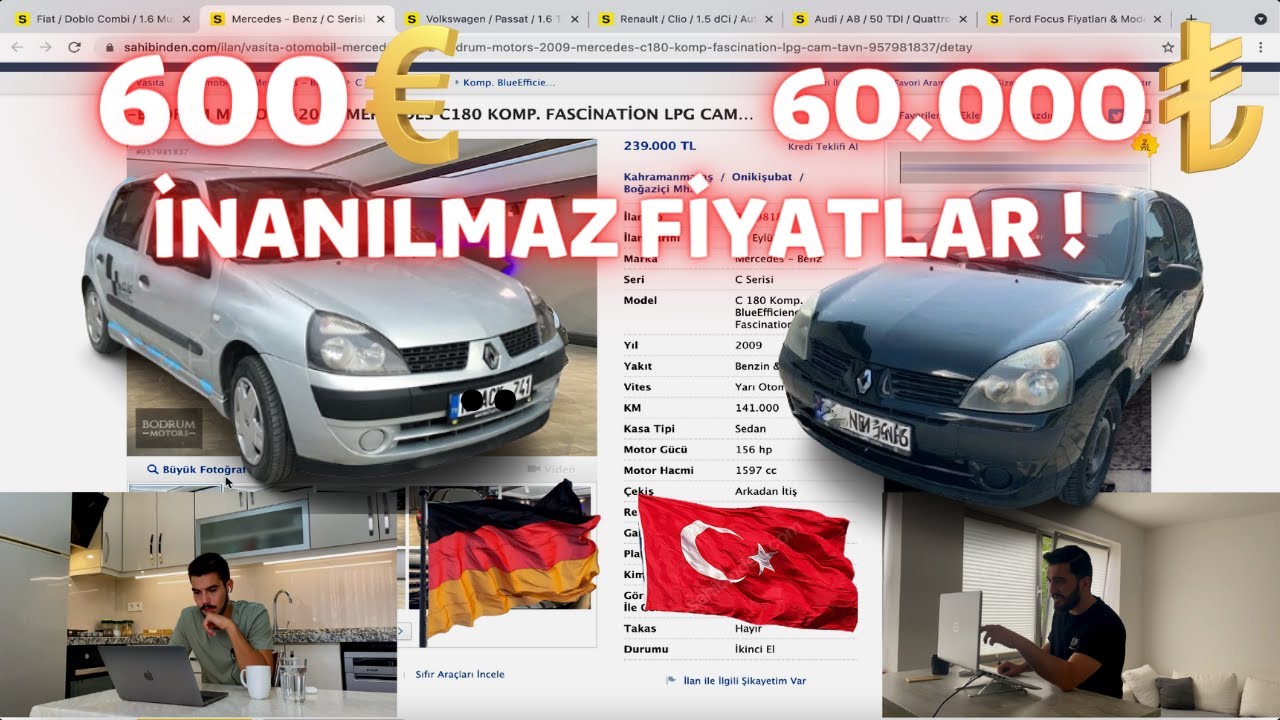Viewport: 1280px width, 720px height.
Task: Reload the sahibinden listing page
Action: point(74,47)
